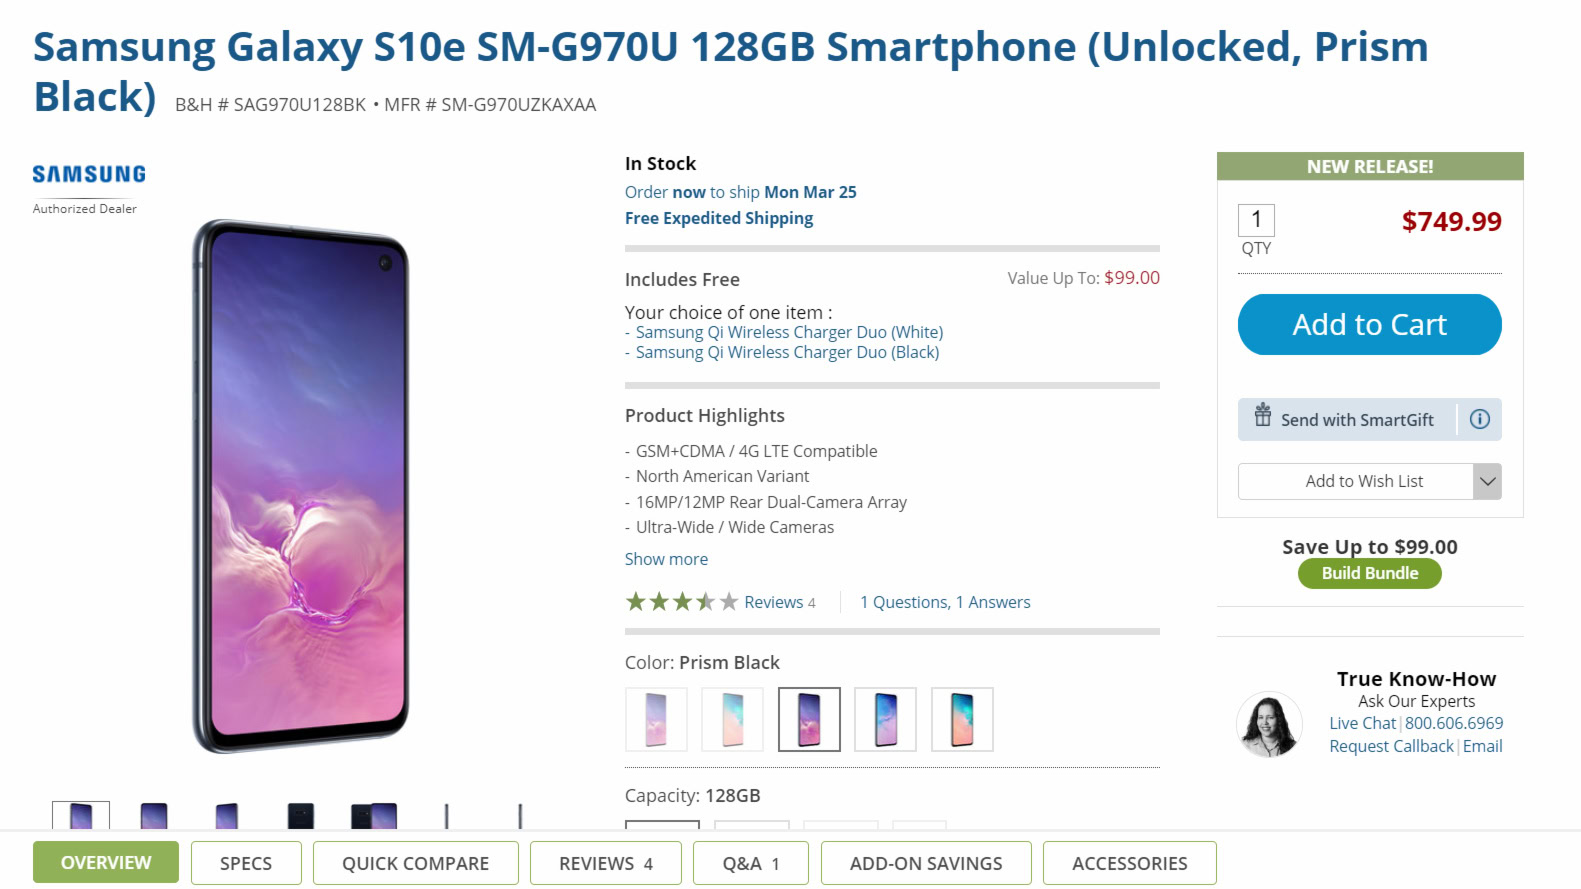The height and width of the screenshot is (889, 1581).
Task: Choose the blue phone color swatch
Action: (x=885, y=719)
